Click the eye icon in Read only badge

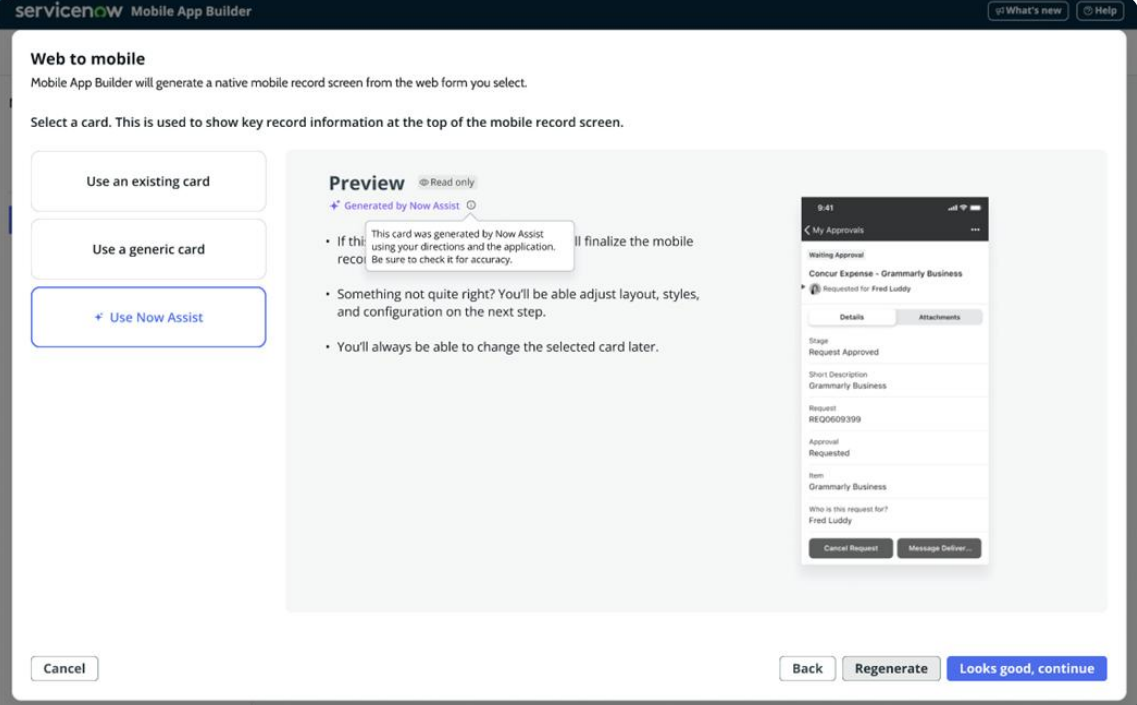pyautogui.click(x=424, y=183)
